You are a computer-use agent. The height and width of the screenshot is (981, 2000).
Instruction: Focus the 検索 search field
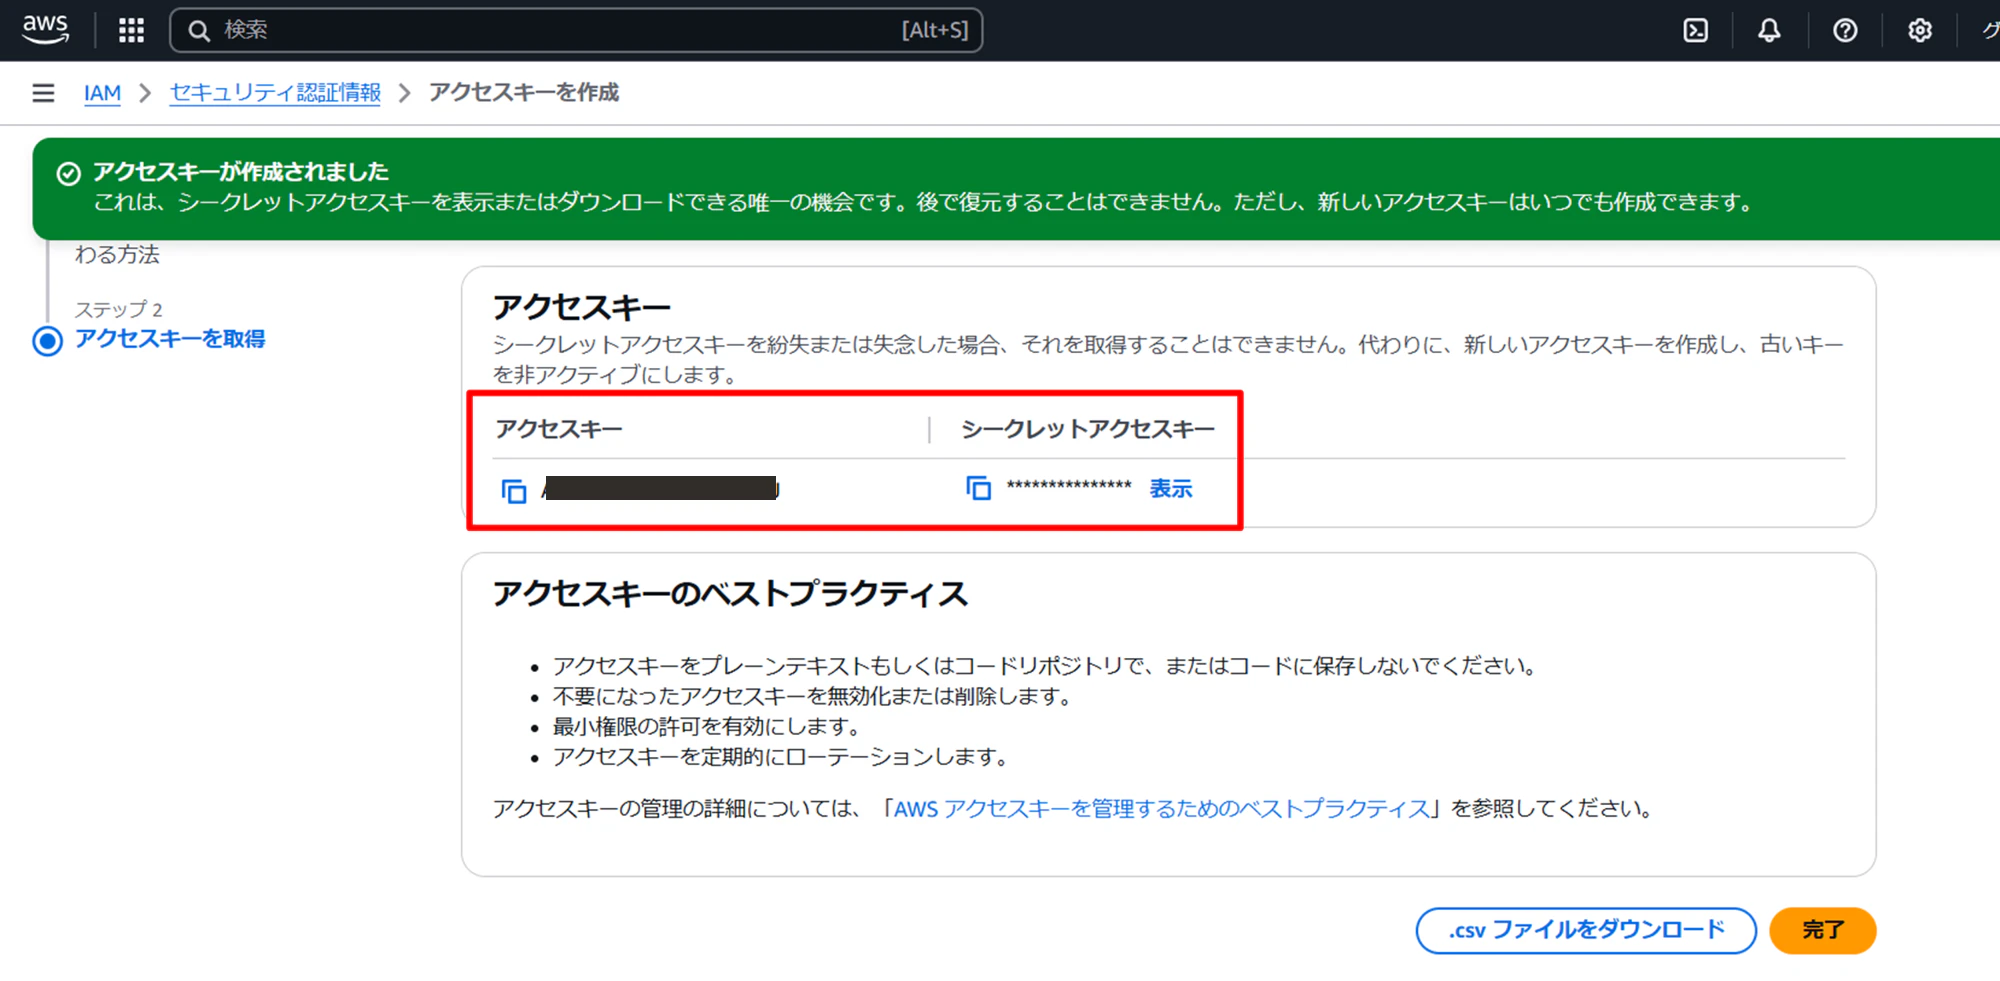click(576, 30)
